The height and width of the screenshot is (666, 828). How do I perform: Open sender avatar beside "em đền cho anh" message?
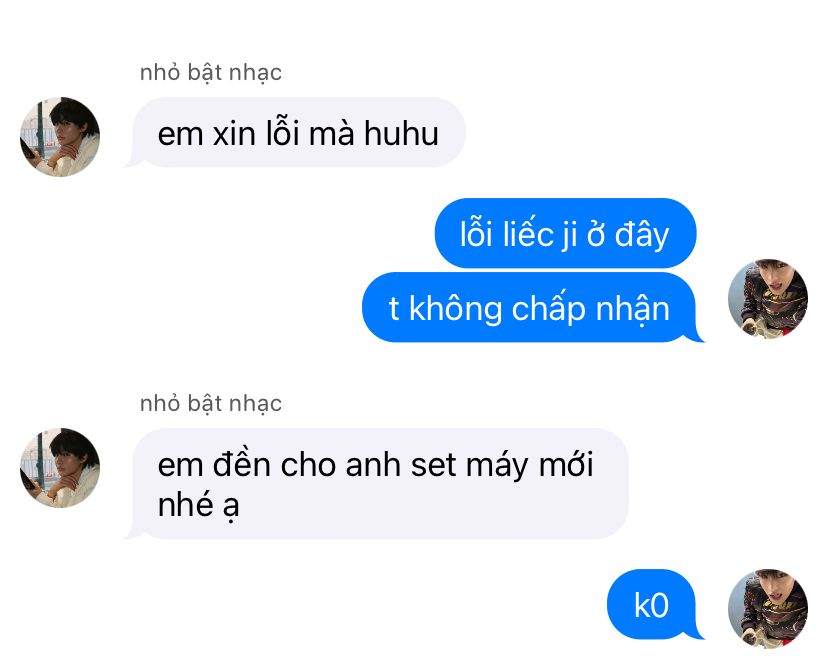coord(60,468)
